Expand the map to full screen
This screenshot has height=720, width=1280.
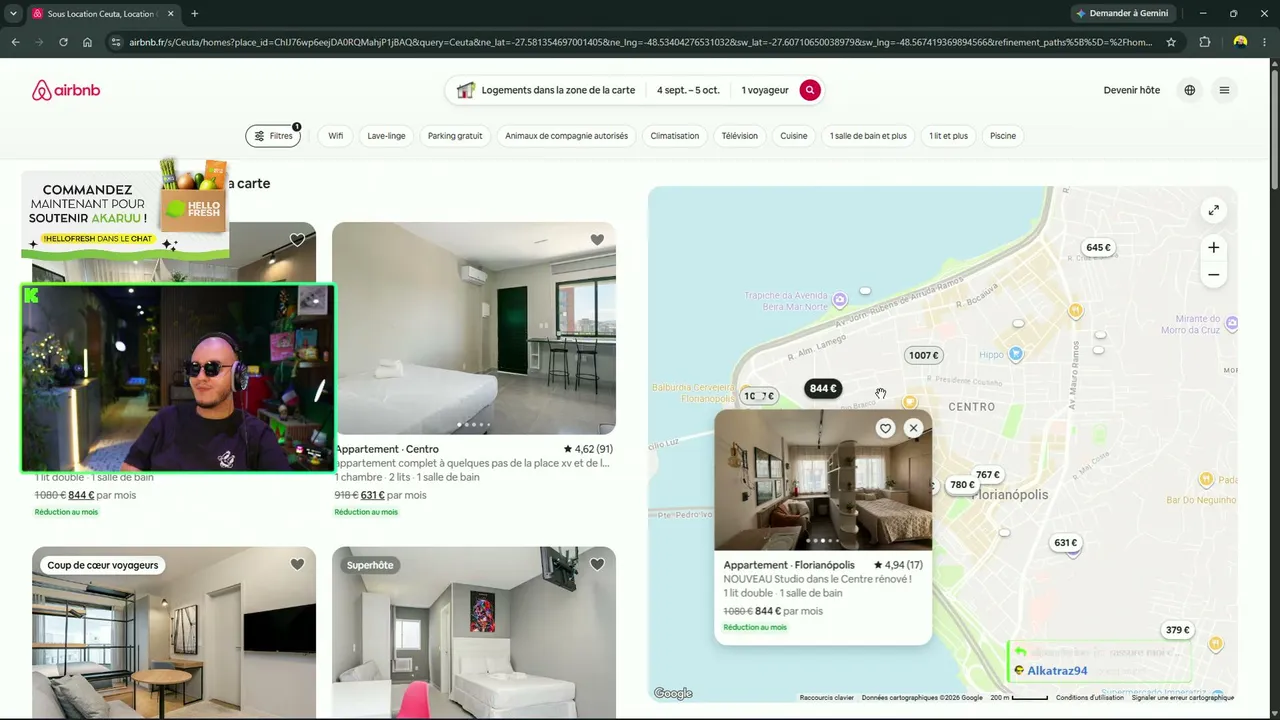click(x=1213, y=210)
